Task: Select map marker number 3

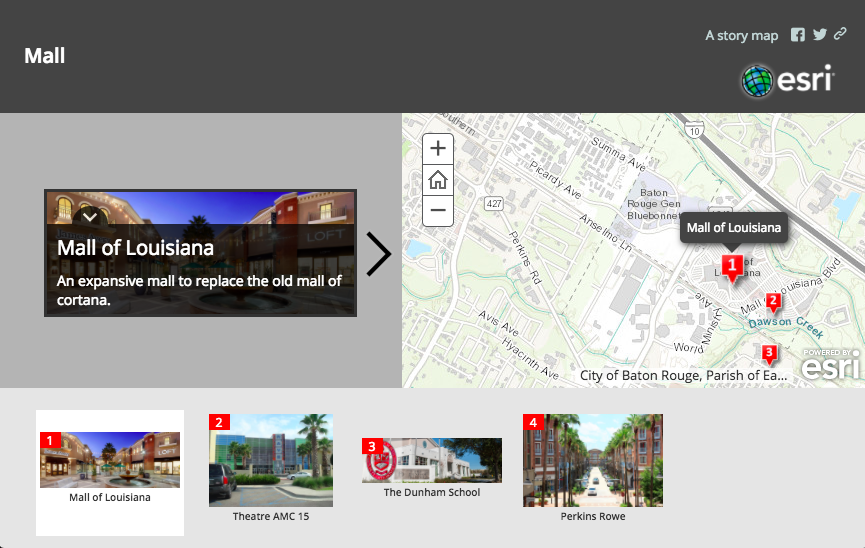Action: (x=770, y=354)
